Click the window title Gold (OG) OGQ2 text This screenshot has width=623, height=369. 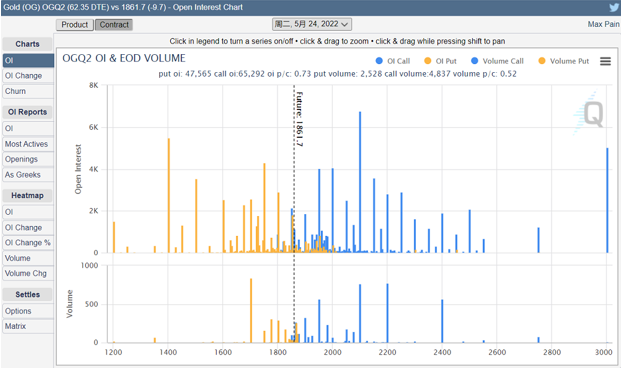coord(123,7)
